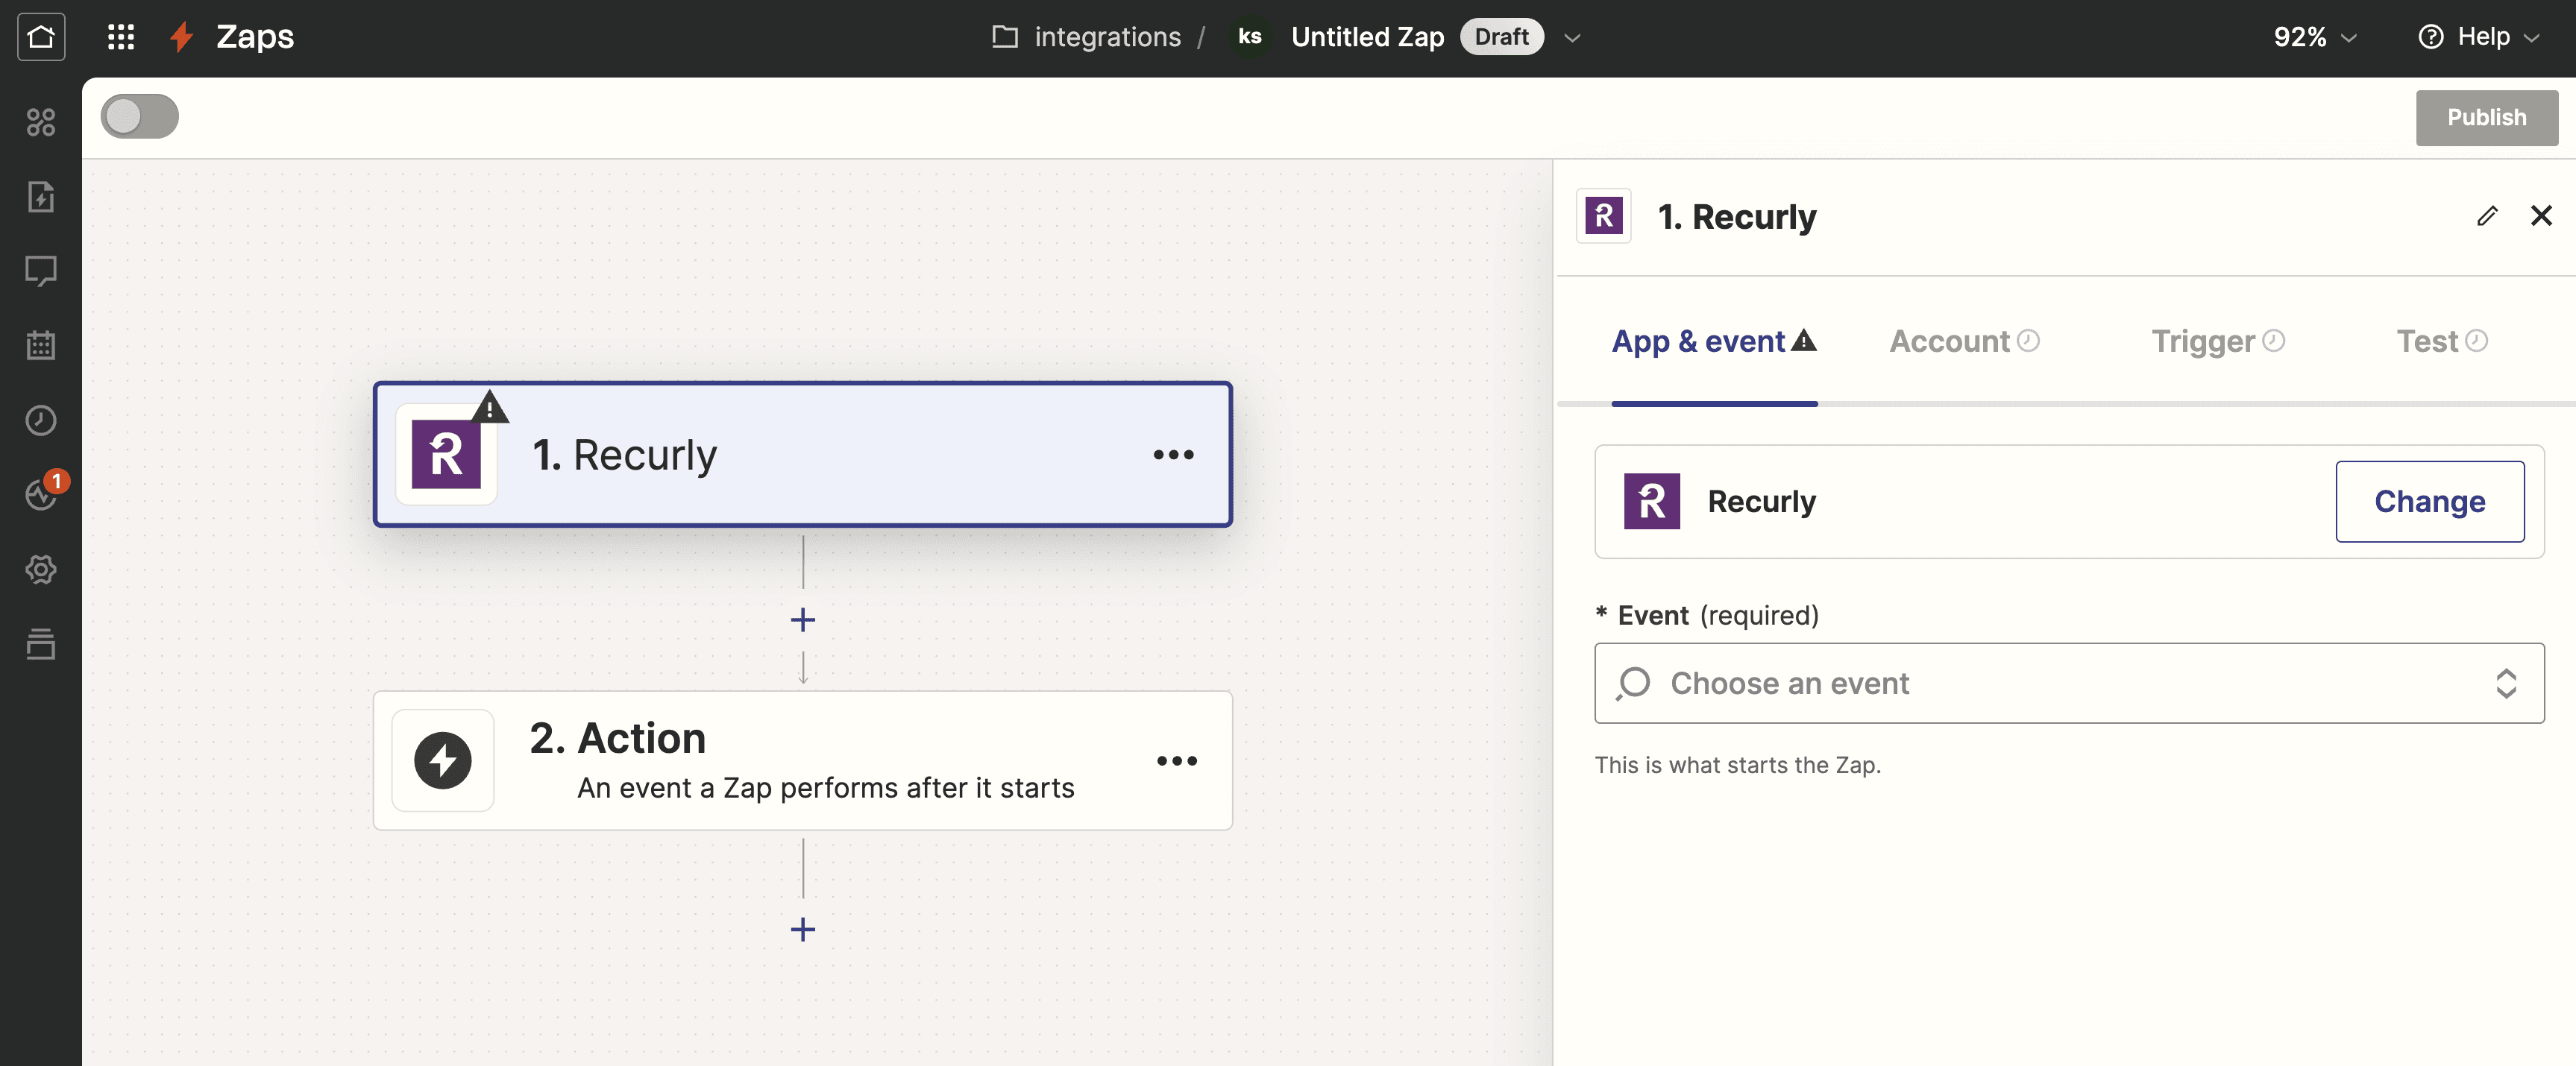
Task: Toggle the Zap on/off switch
Action: [140, 117]
